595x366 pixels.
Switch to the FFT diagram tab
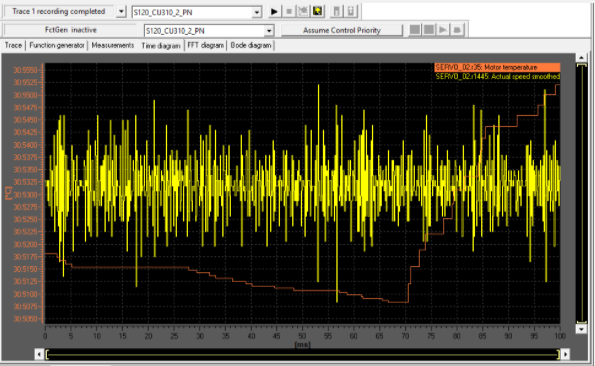click(x=205, y=46)
